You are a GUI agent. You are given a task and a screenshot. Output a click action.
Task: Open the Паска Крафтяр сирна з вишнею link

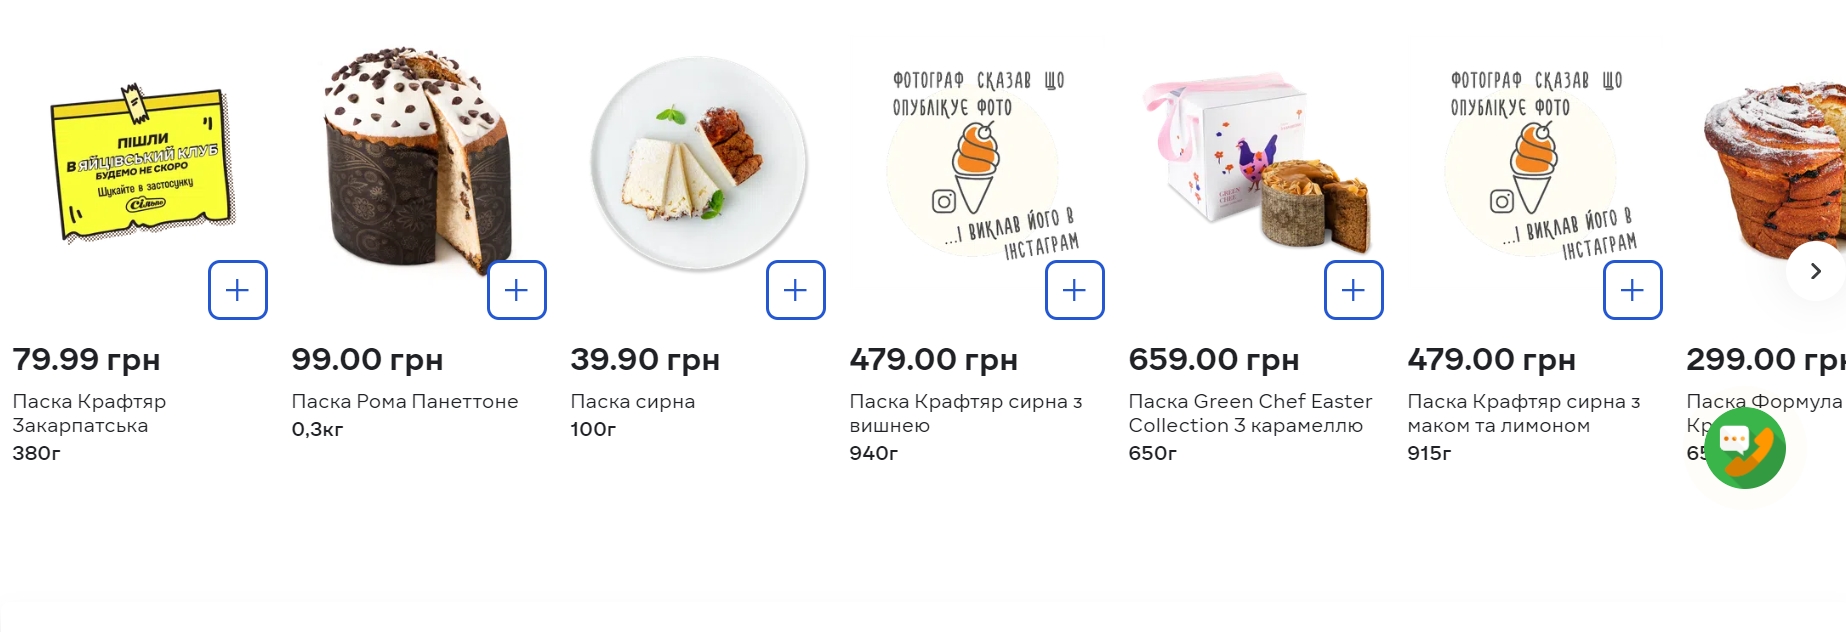[x=965, y=413]
